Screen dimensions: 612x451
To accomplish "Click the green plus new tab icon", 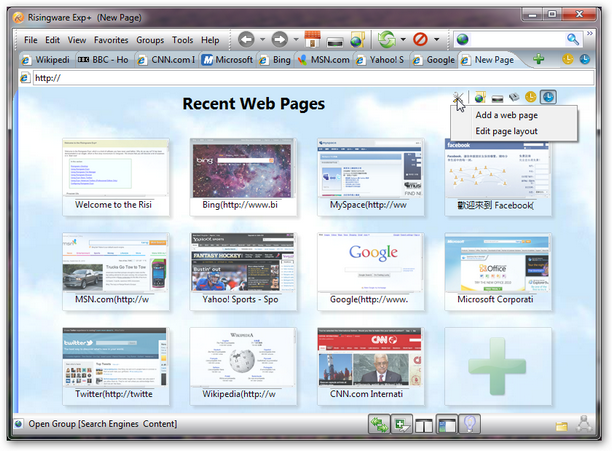I will coord(539,59).
